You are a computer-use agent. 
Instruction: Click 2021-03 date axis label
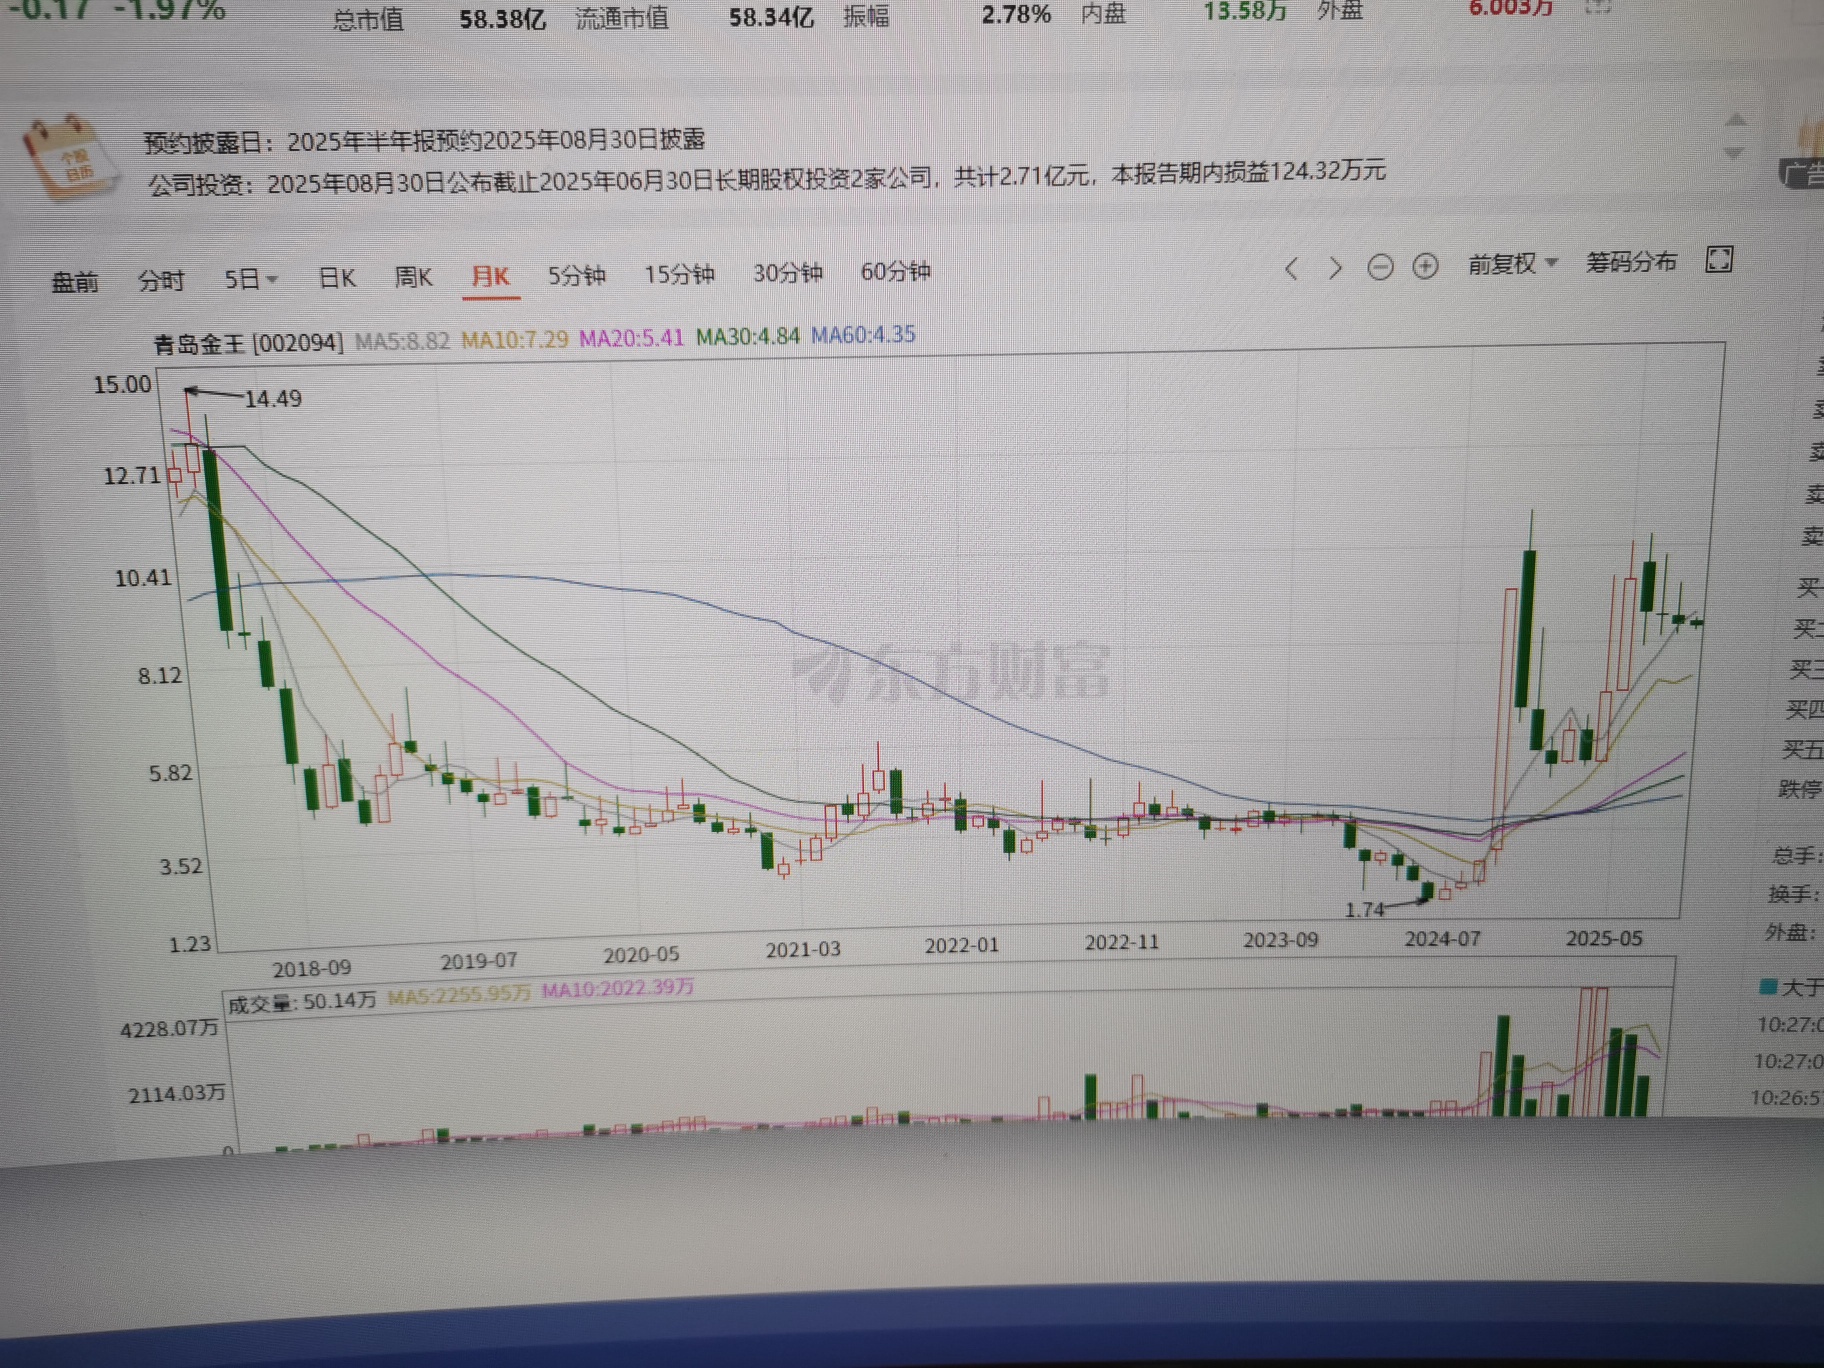pos(802,949)
